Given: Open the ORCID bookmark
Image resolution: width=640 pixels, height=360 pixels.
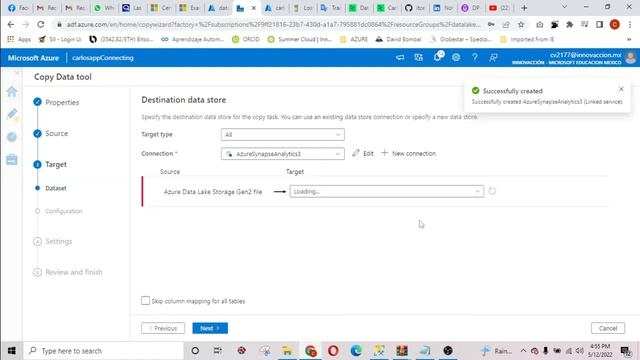Looking at the screenshot, I should point(246,39).
